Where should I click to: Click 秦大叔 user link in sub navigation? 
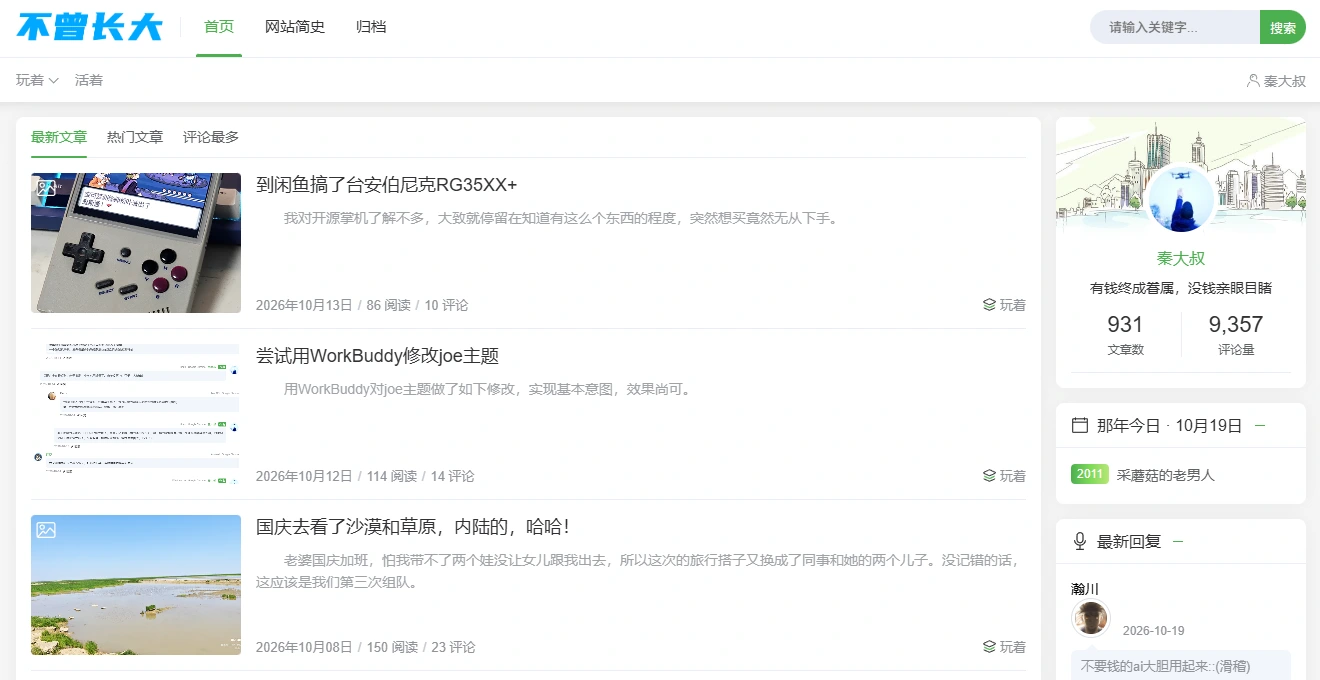coord(1285,80)
